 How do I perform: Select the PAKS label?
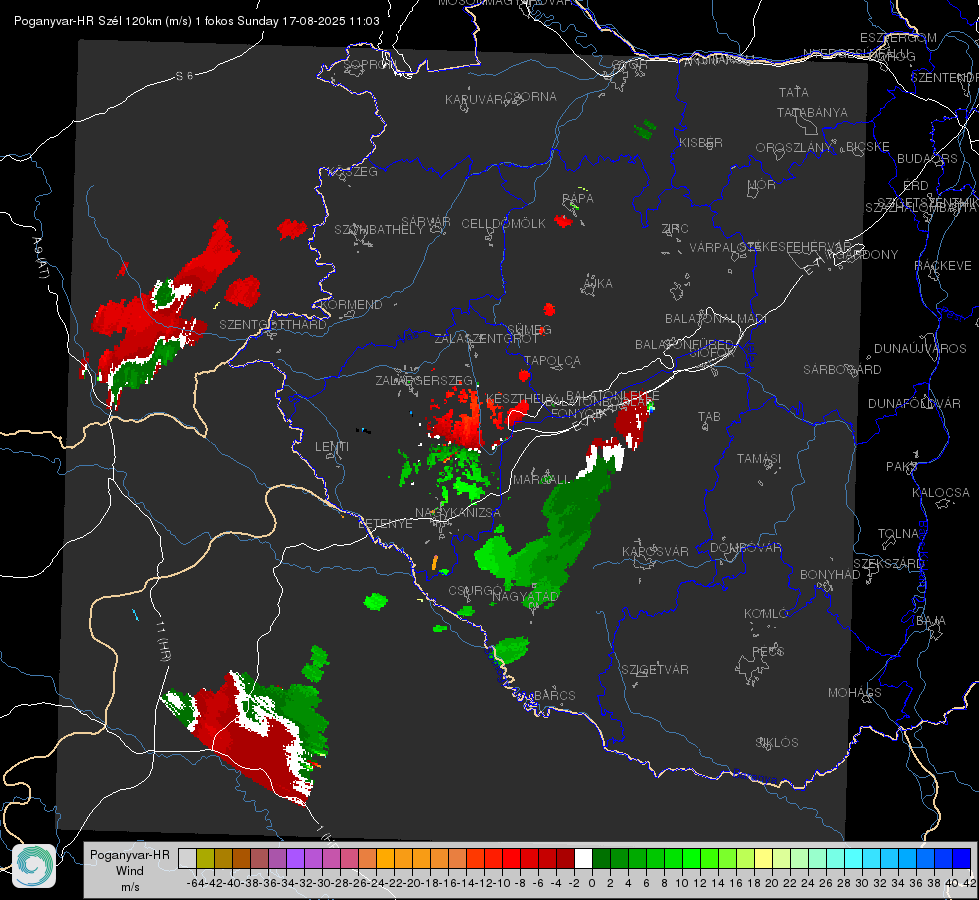point(902,467)
